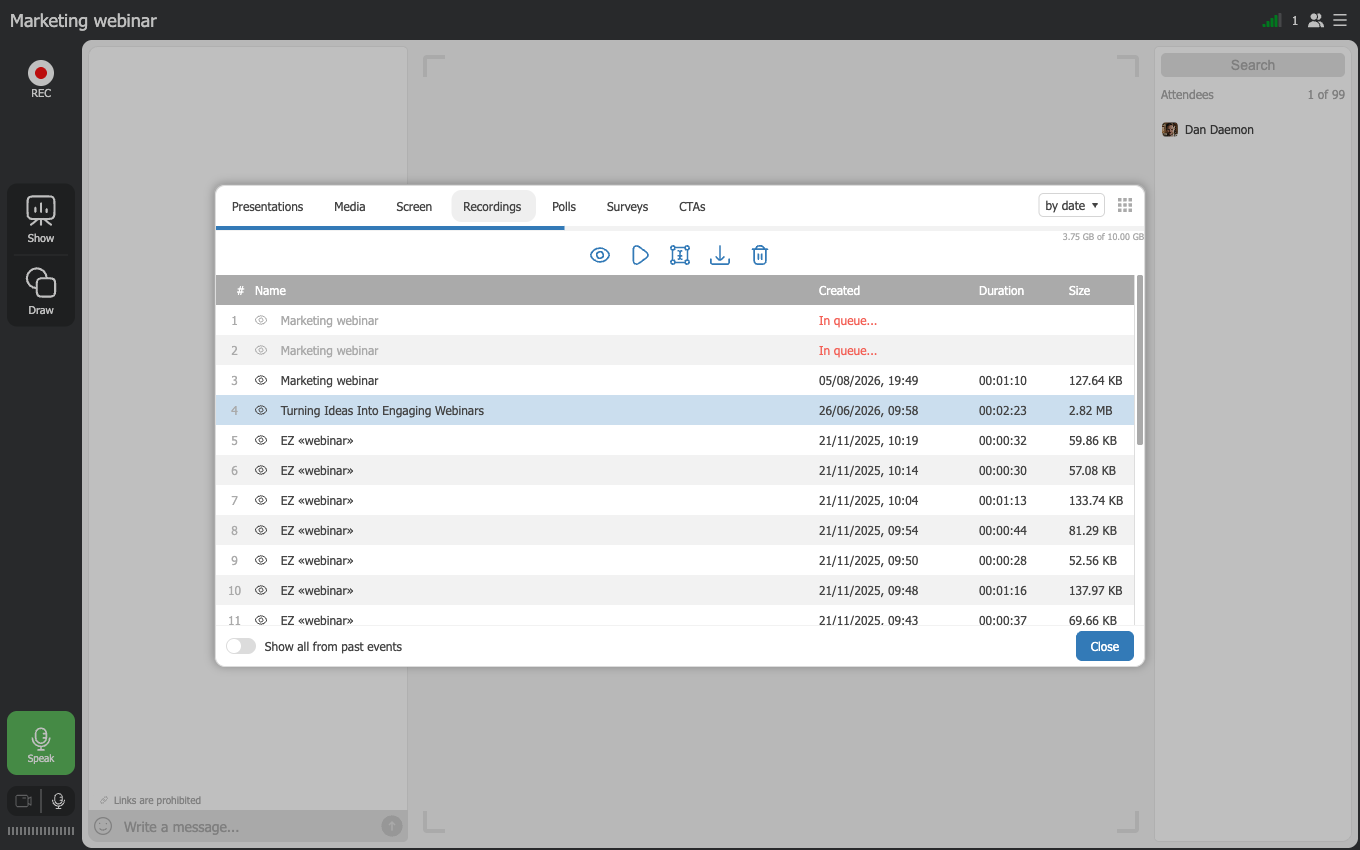Toggle eye icon on row 7

(x=261, y=500)
